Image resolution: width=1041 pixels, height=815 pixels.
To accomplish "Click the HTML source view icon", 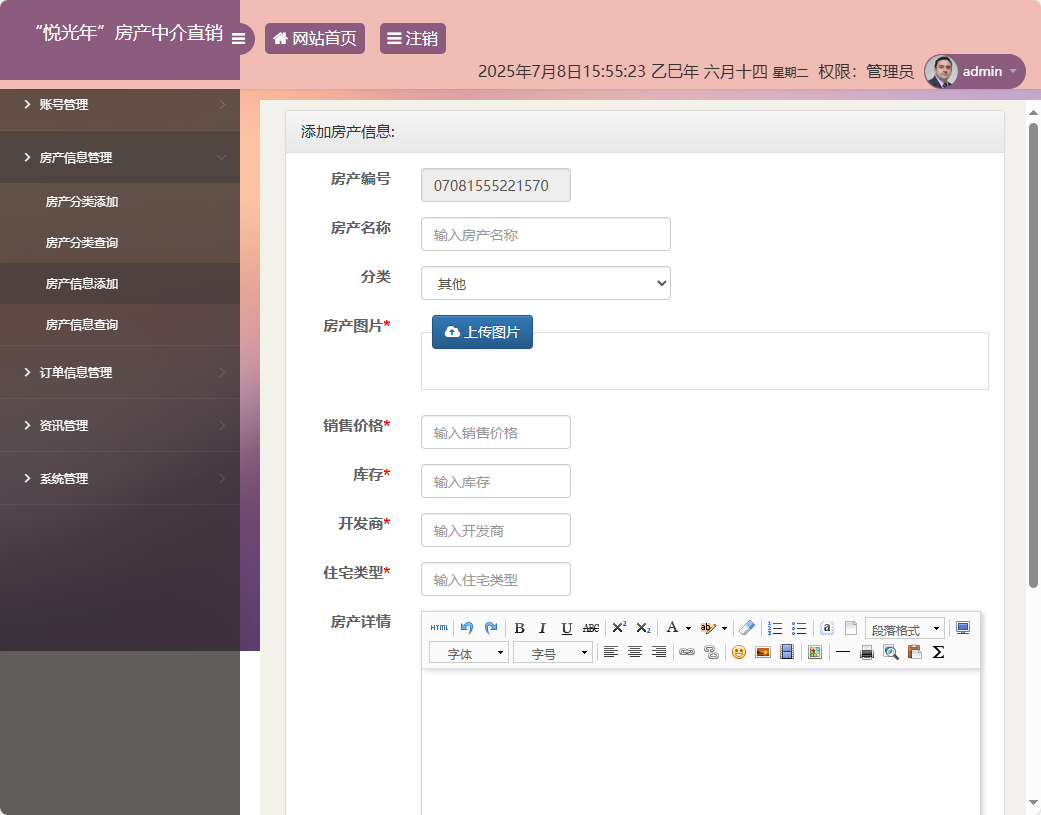I will tap(439, 628).
